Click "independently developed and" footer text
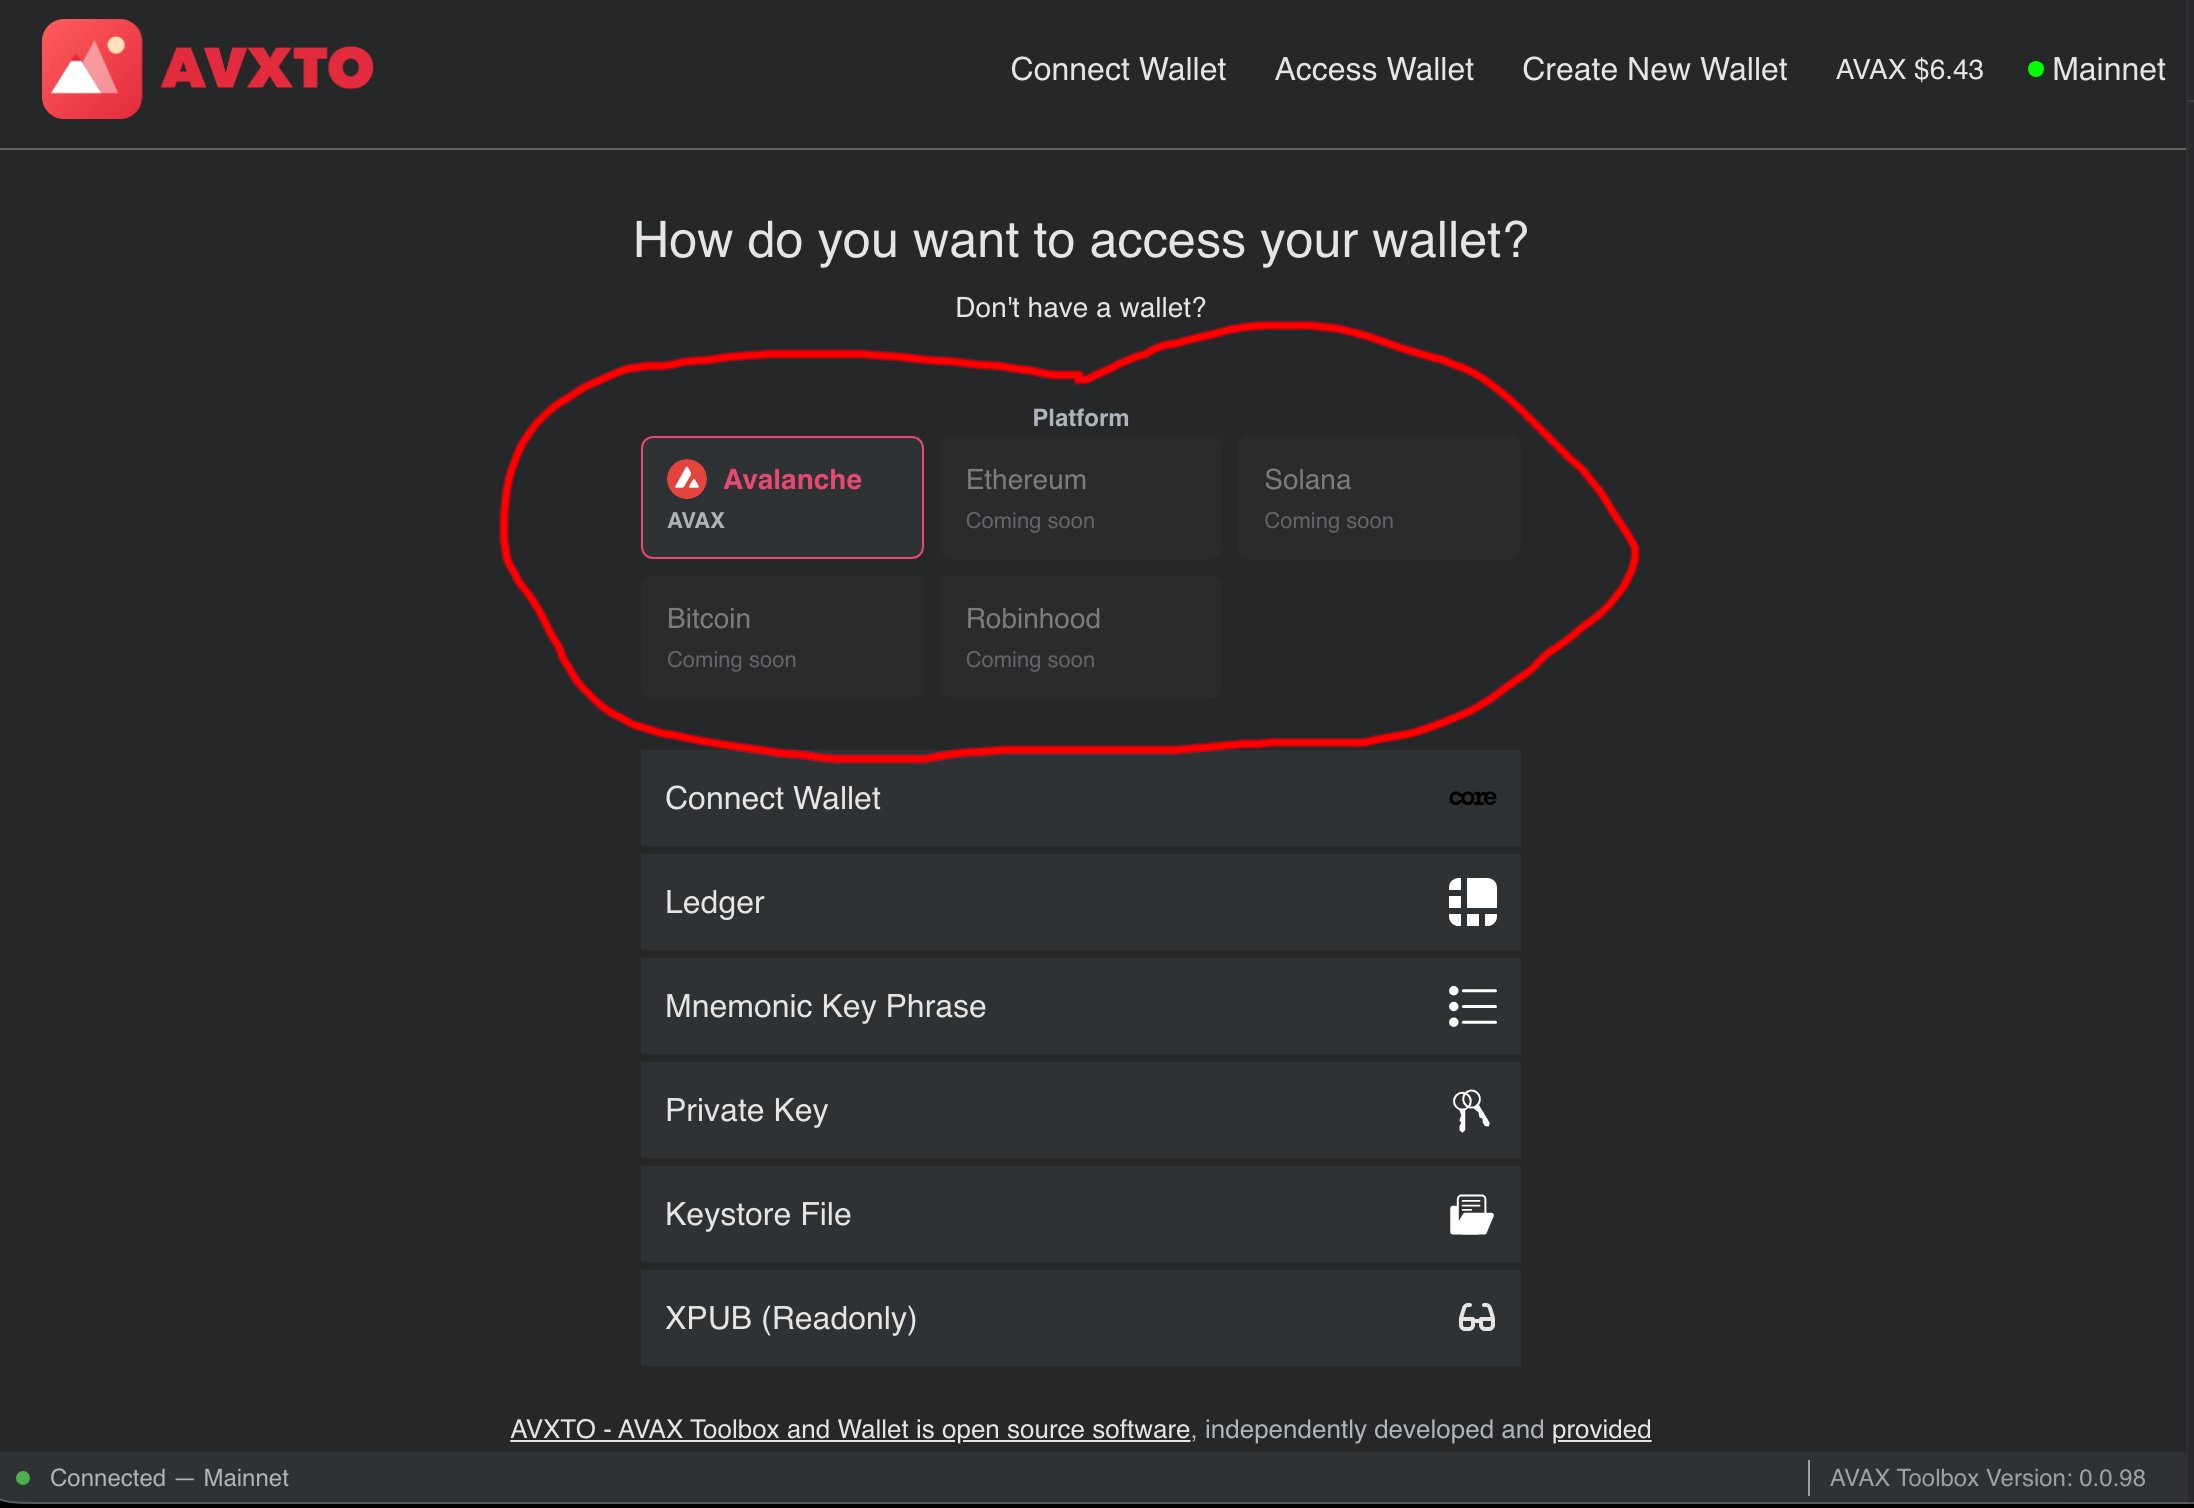 [x=1375, y=1429]
